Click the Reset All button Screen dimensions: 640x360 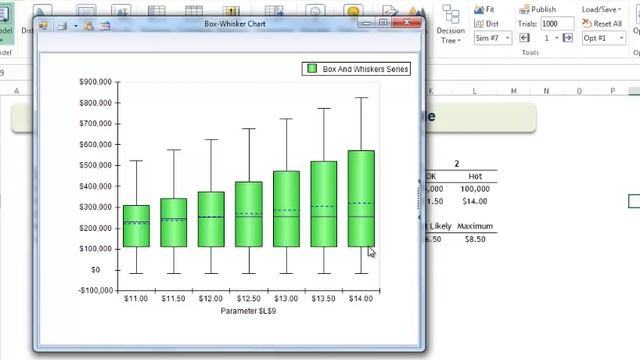602,24
